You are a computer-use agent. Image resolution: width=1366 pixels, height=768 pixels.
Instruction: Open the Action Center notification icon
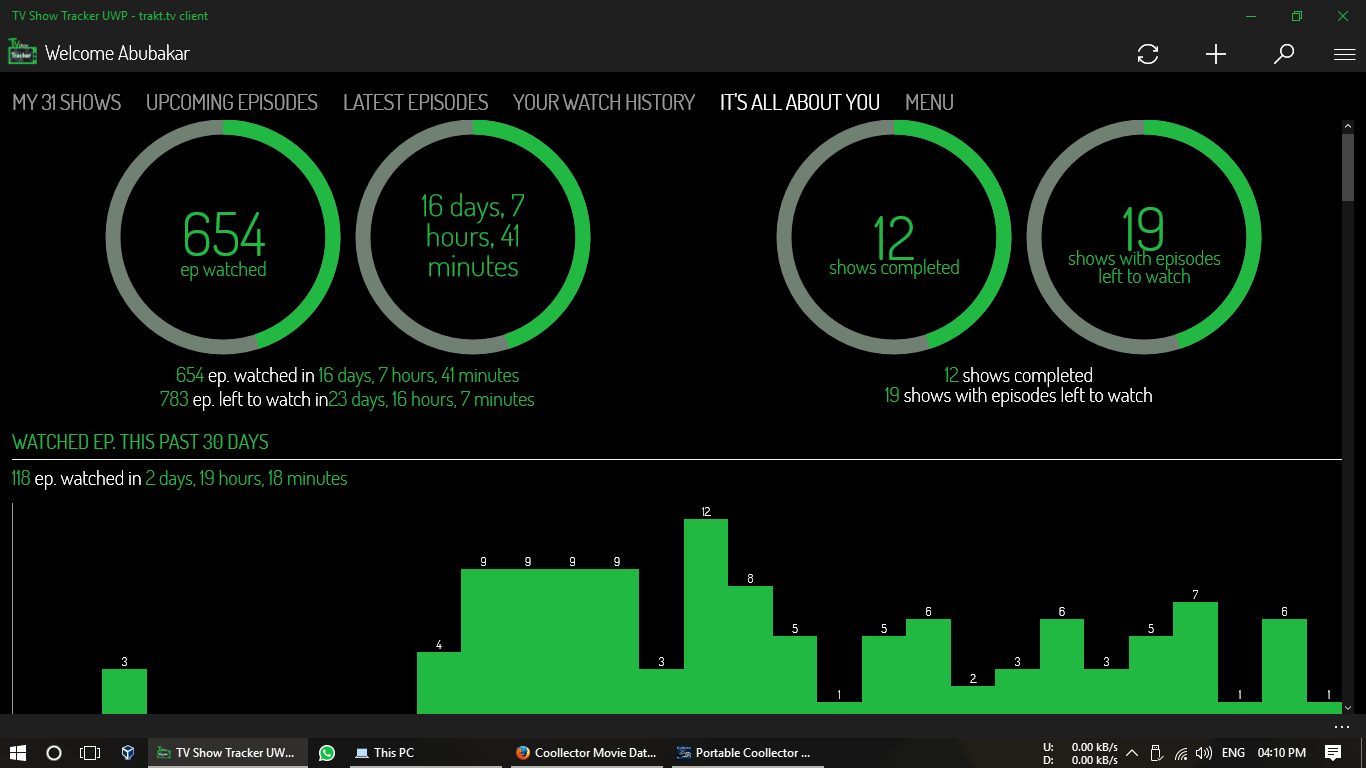[x=1333, y=753]
